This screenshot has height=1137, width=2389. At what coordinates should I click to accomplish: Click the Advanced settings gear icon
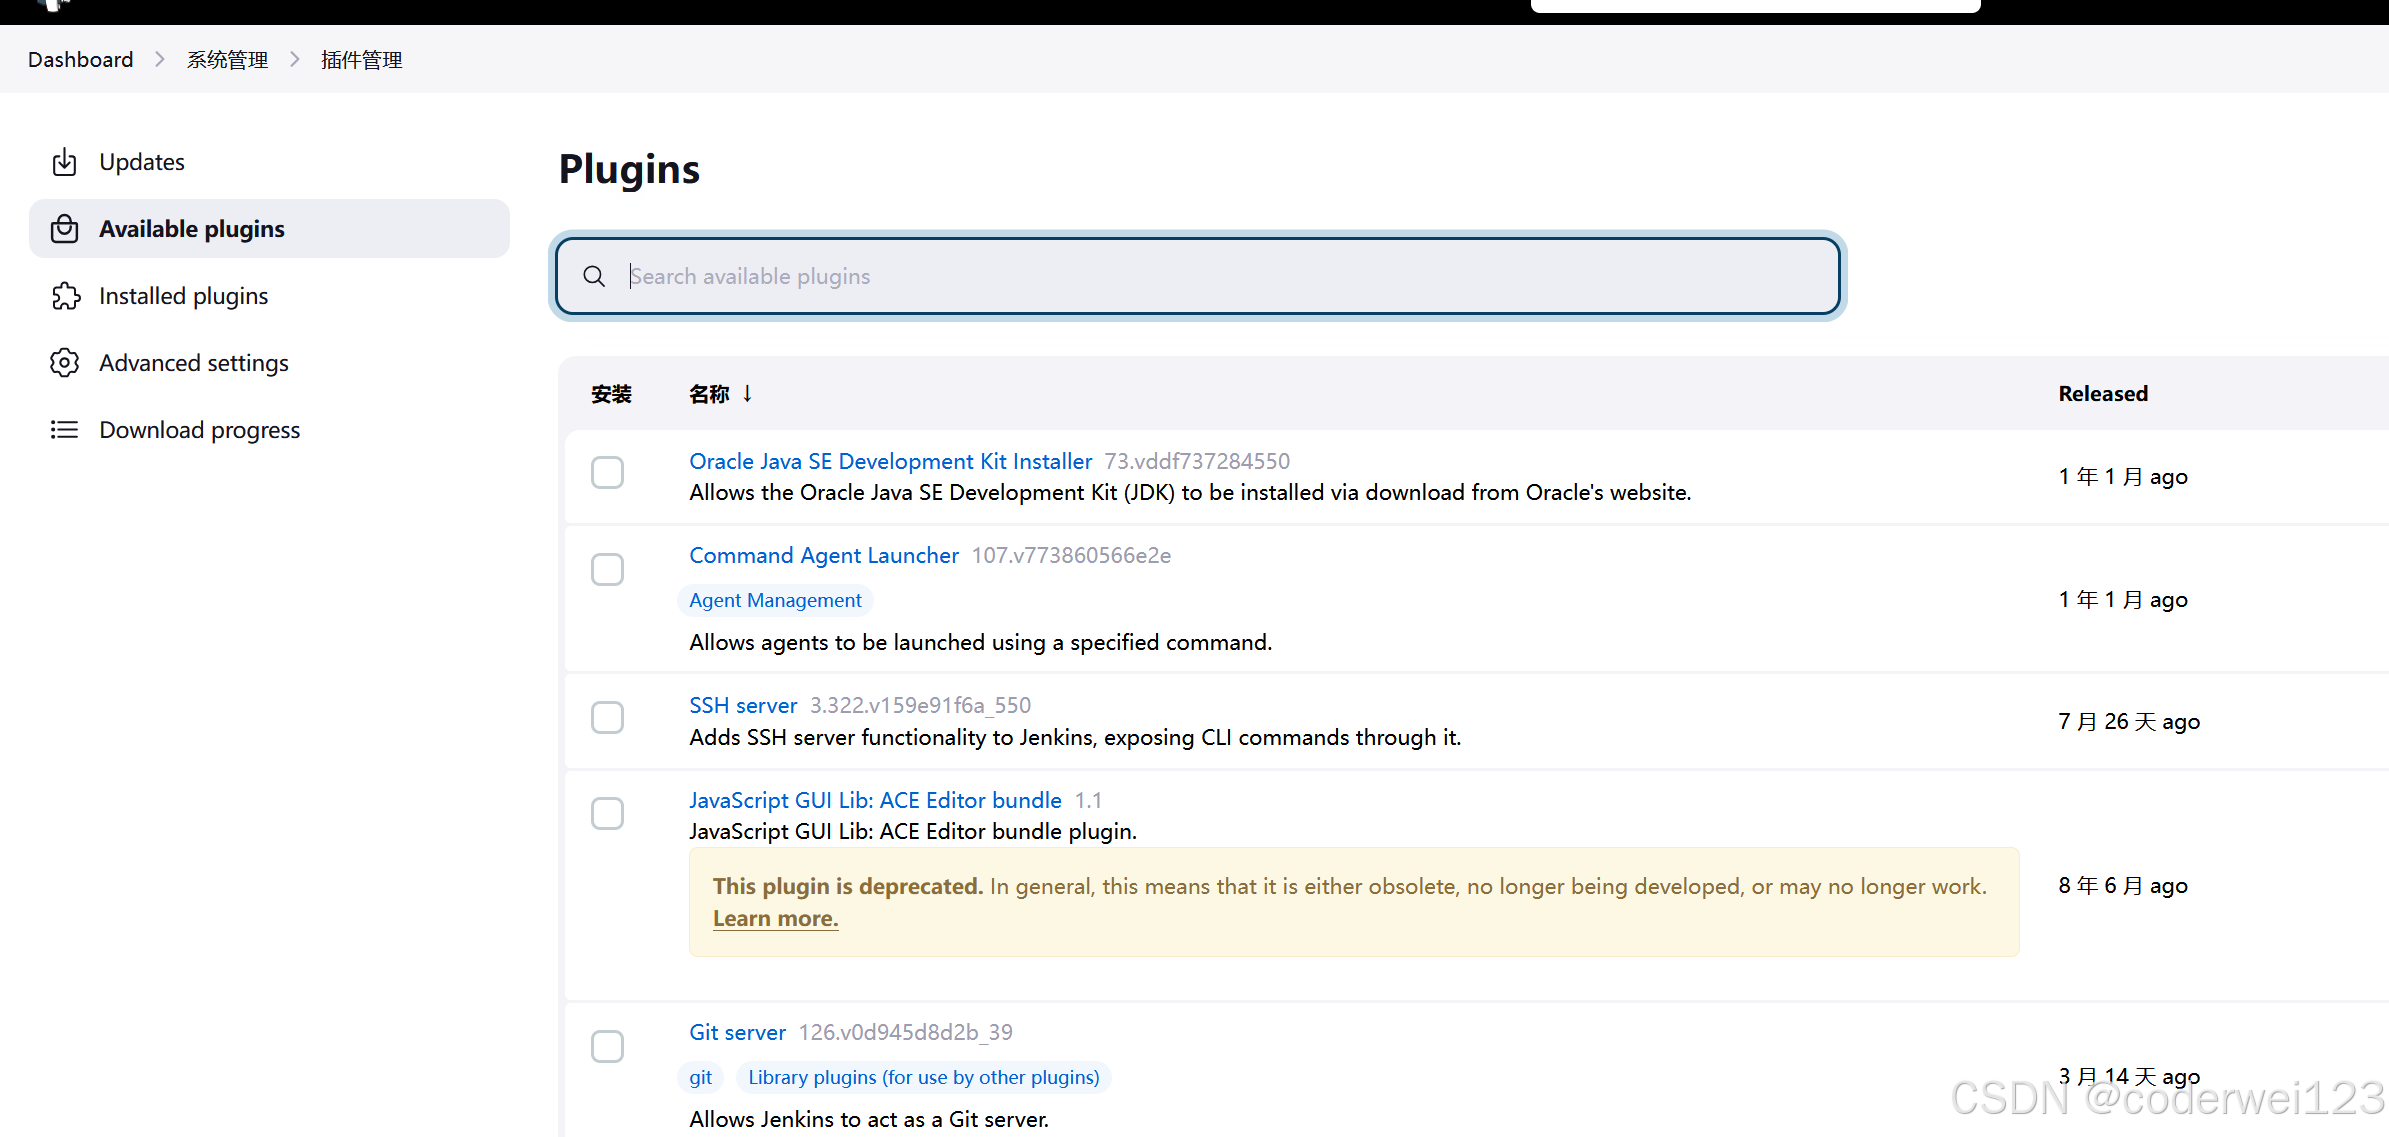[65, 363]
